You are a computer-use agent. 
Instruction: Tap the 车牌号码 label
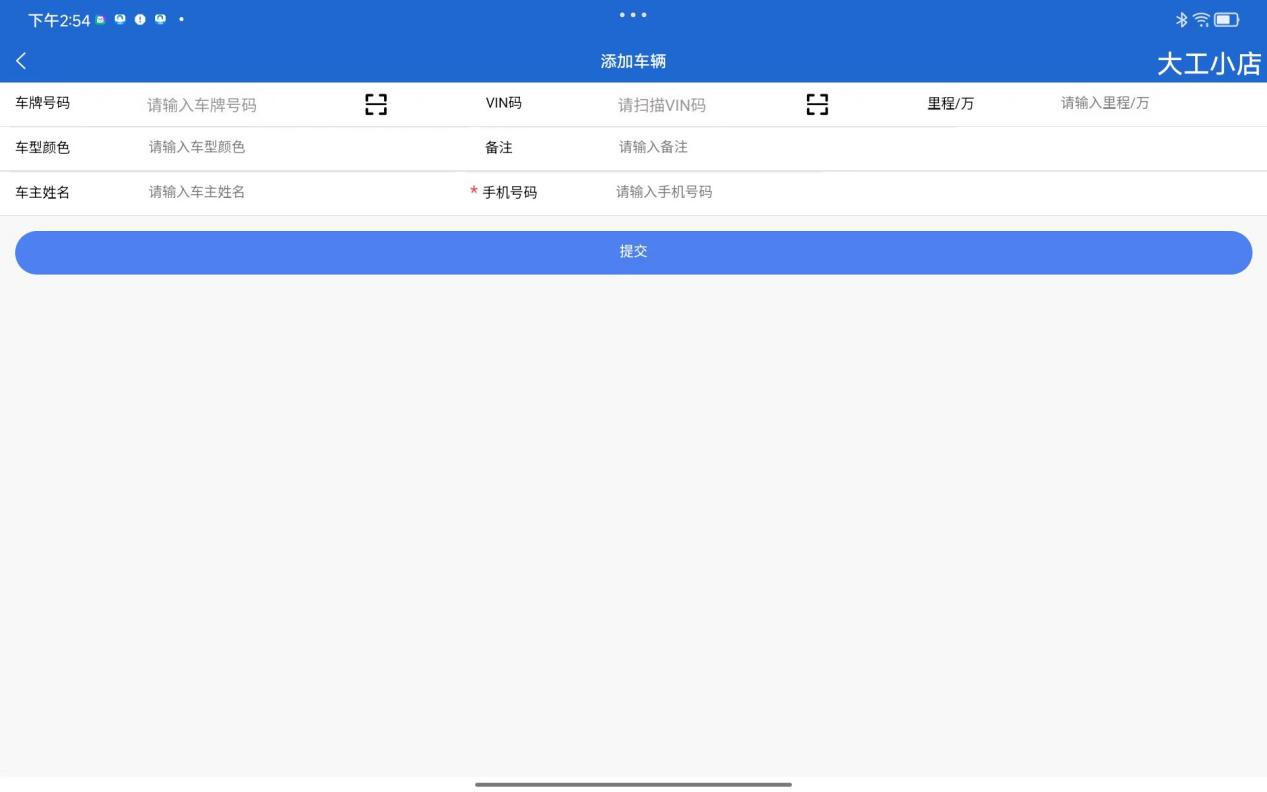tap(42, 102)
